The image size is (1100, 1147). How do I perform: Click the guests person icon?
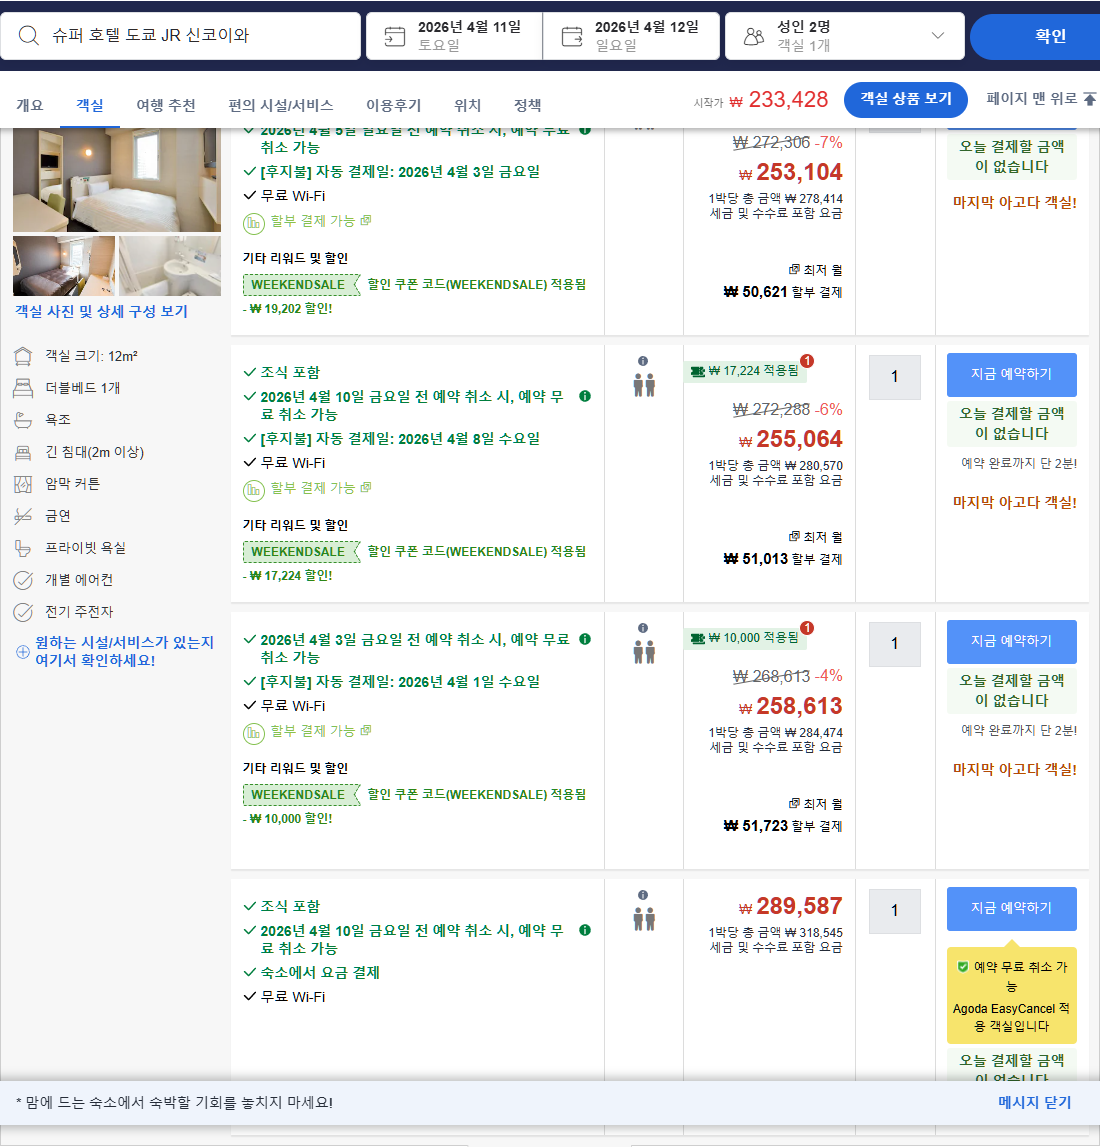click(x=756, y=36)
